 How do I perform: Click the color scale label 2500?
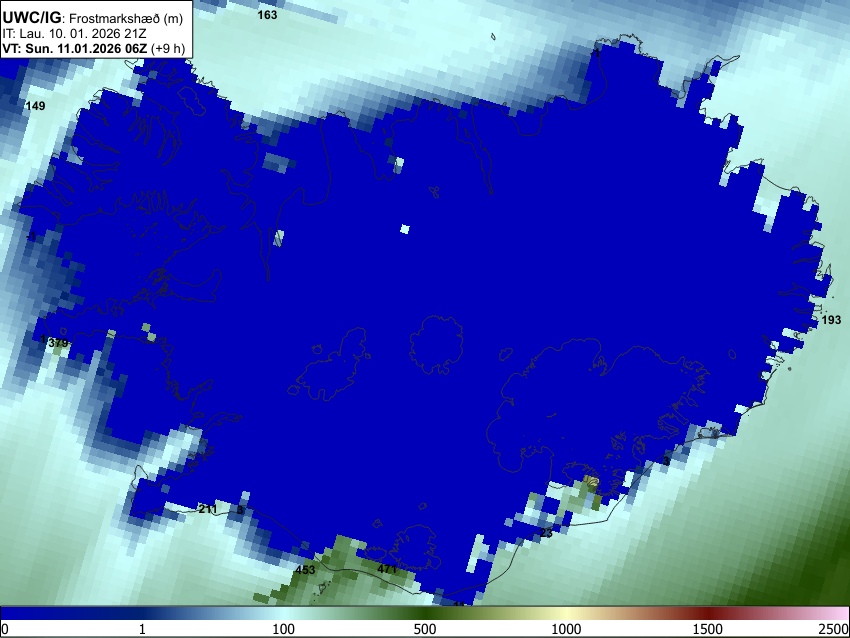tap(834, 629)
